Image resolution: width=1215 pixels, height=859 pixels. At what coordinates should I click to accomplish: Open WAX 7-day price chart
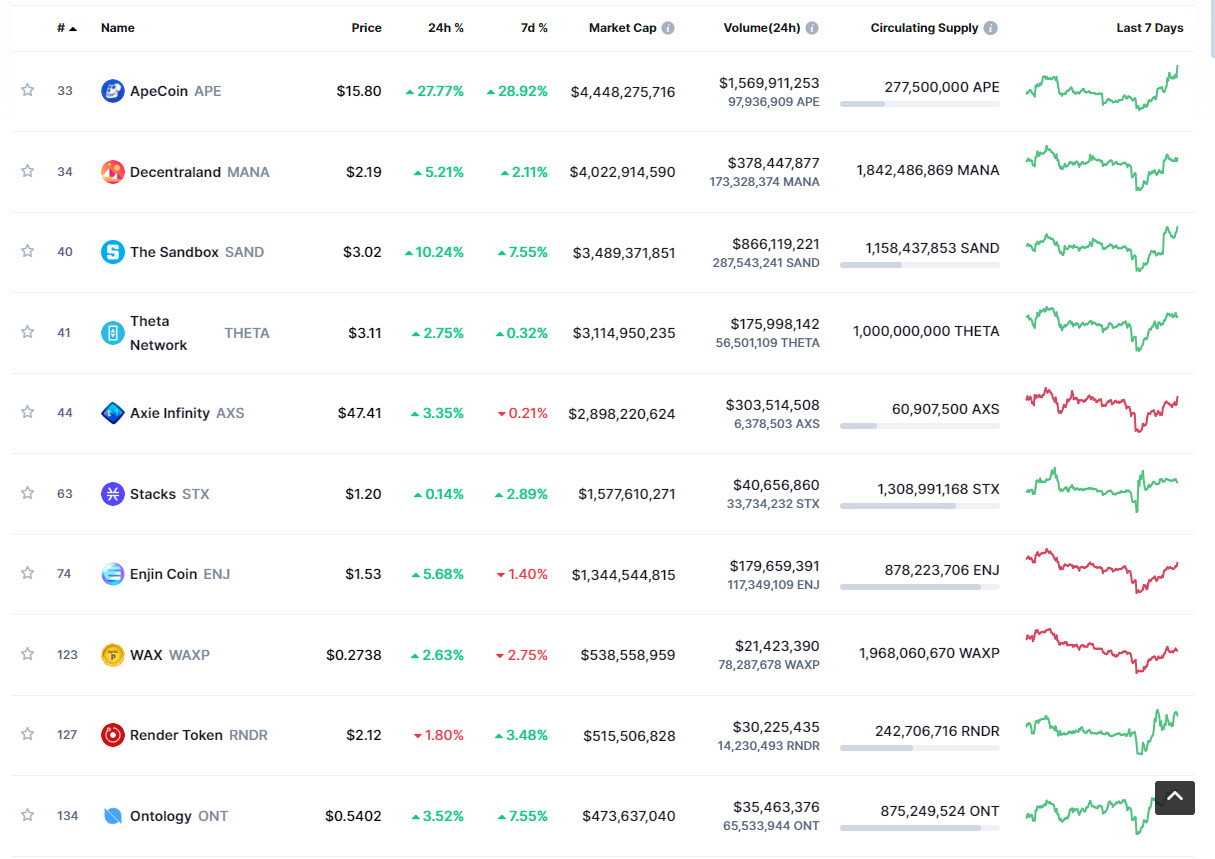point(1102,651)
